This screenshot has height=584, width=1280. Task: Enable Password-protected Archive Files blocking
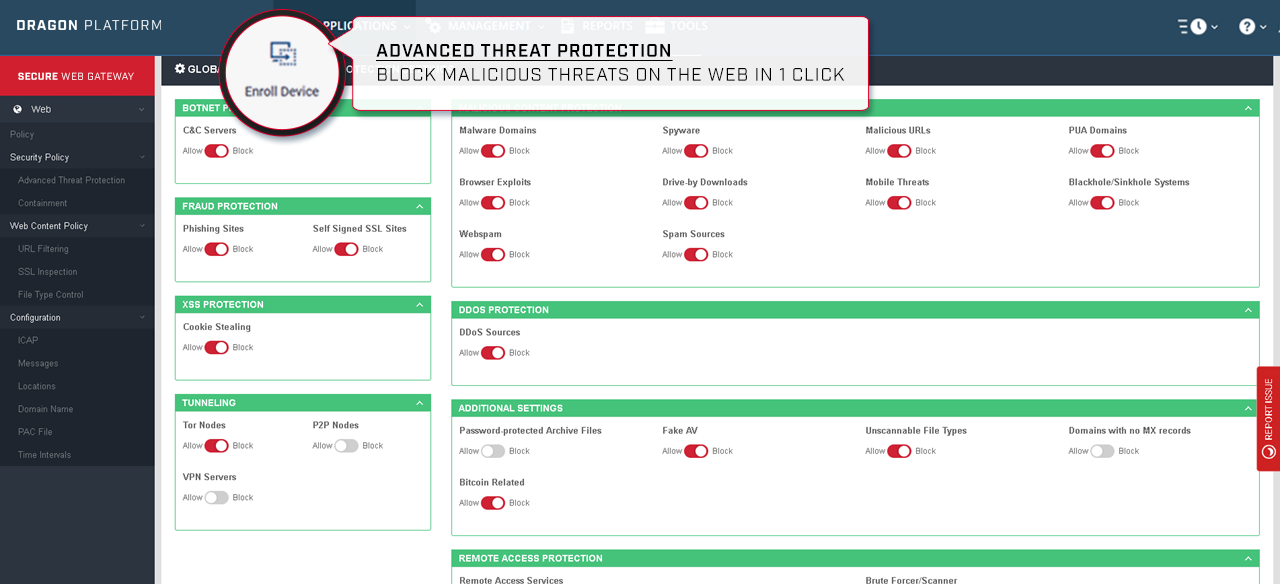coord(493,451)
